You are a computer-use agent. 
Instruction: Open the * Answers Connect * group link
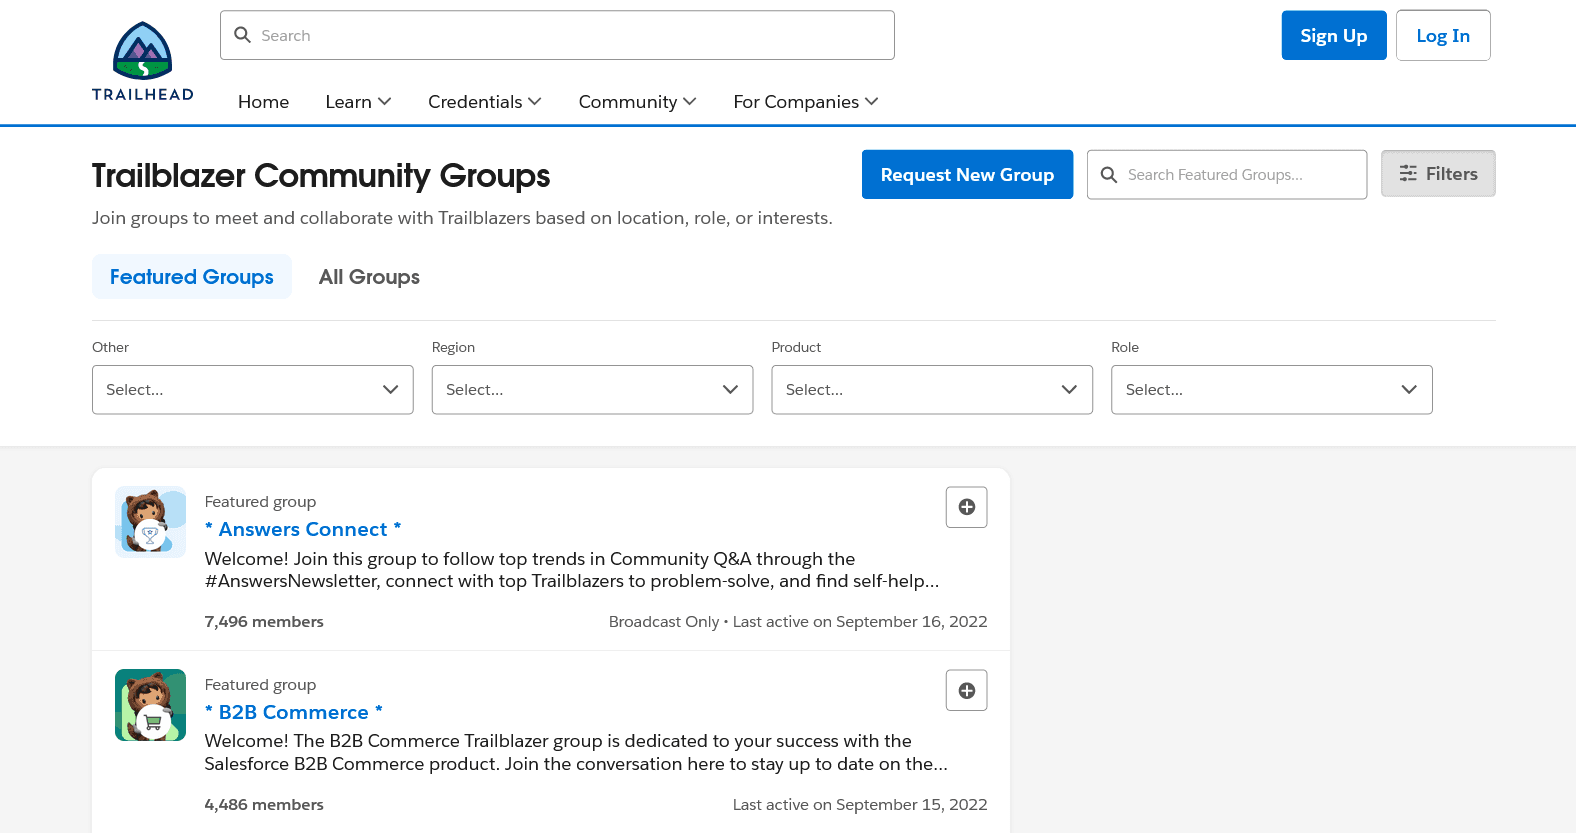[x=303, y=529]
